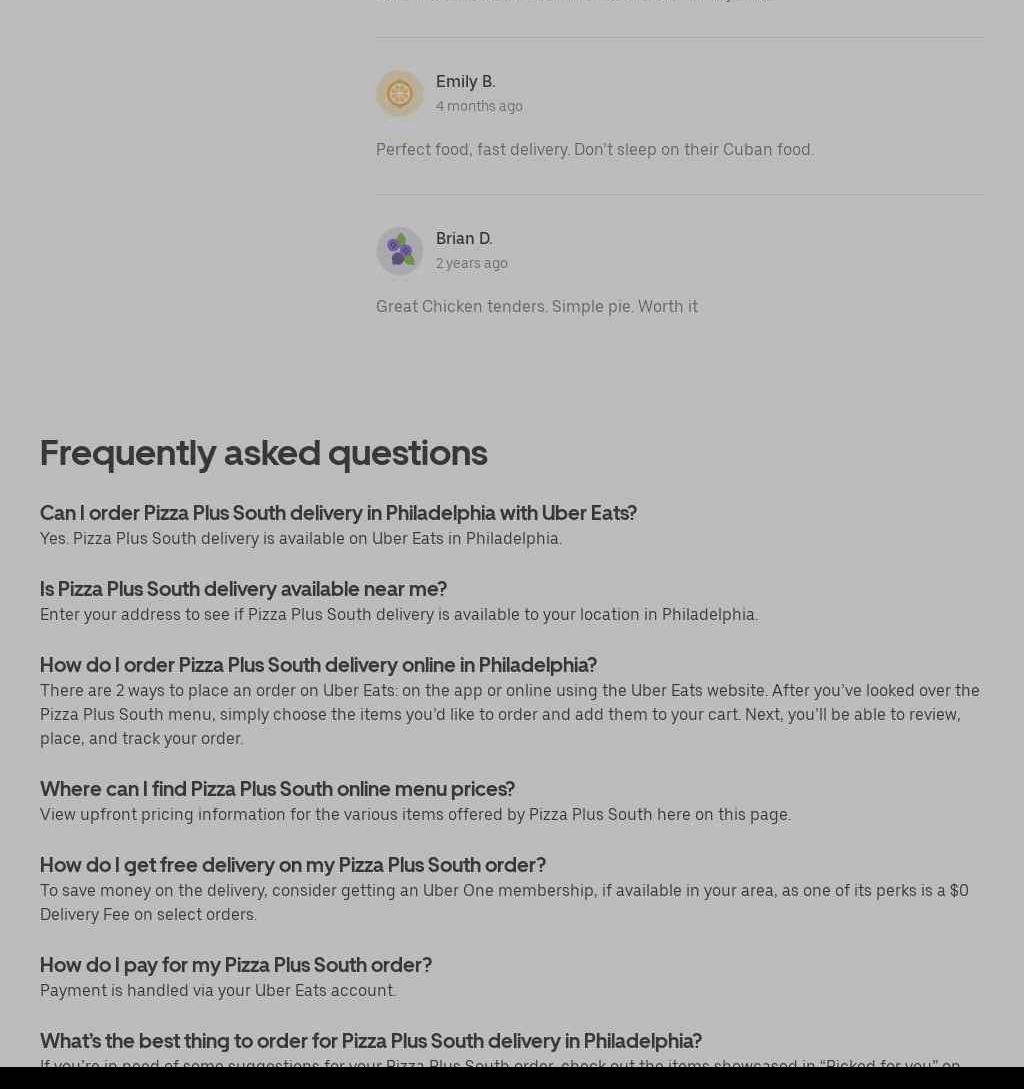This screenshot has height=1089, width=1024.
Task: Click Emily B.'s reviewer avatar icon
Action: click(399, 94)
